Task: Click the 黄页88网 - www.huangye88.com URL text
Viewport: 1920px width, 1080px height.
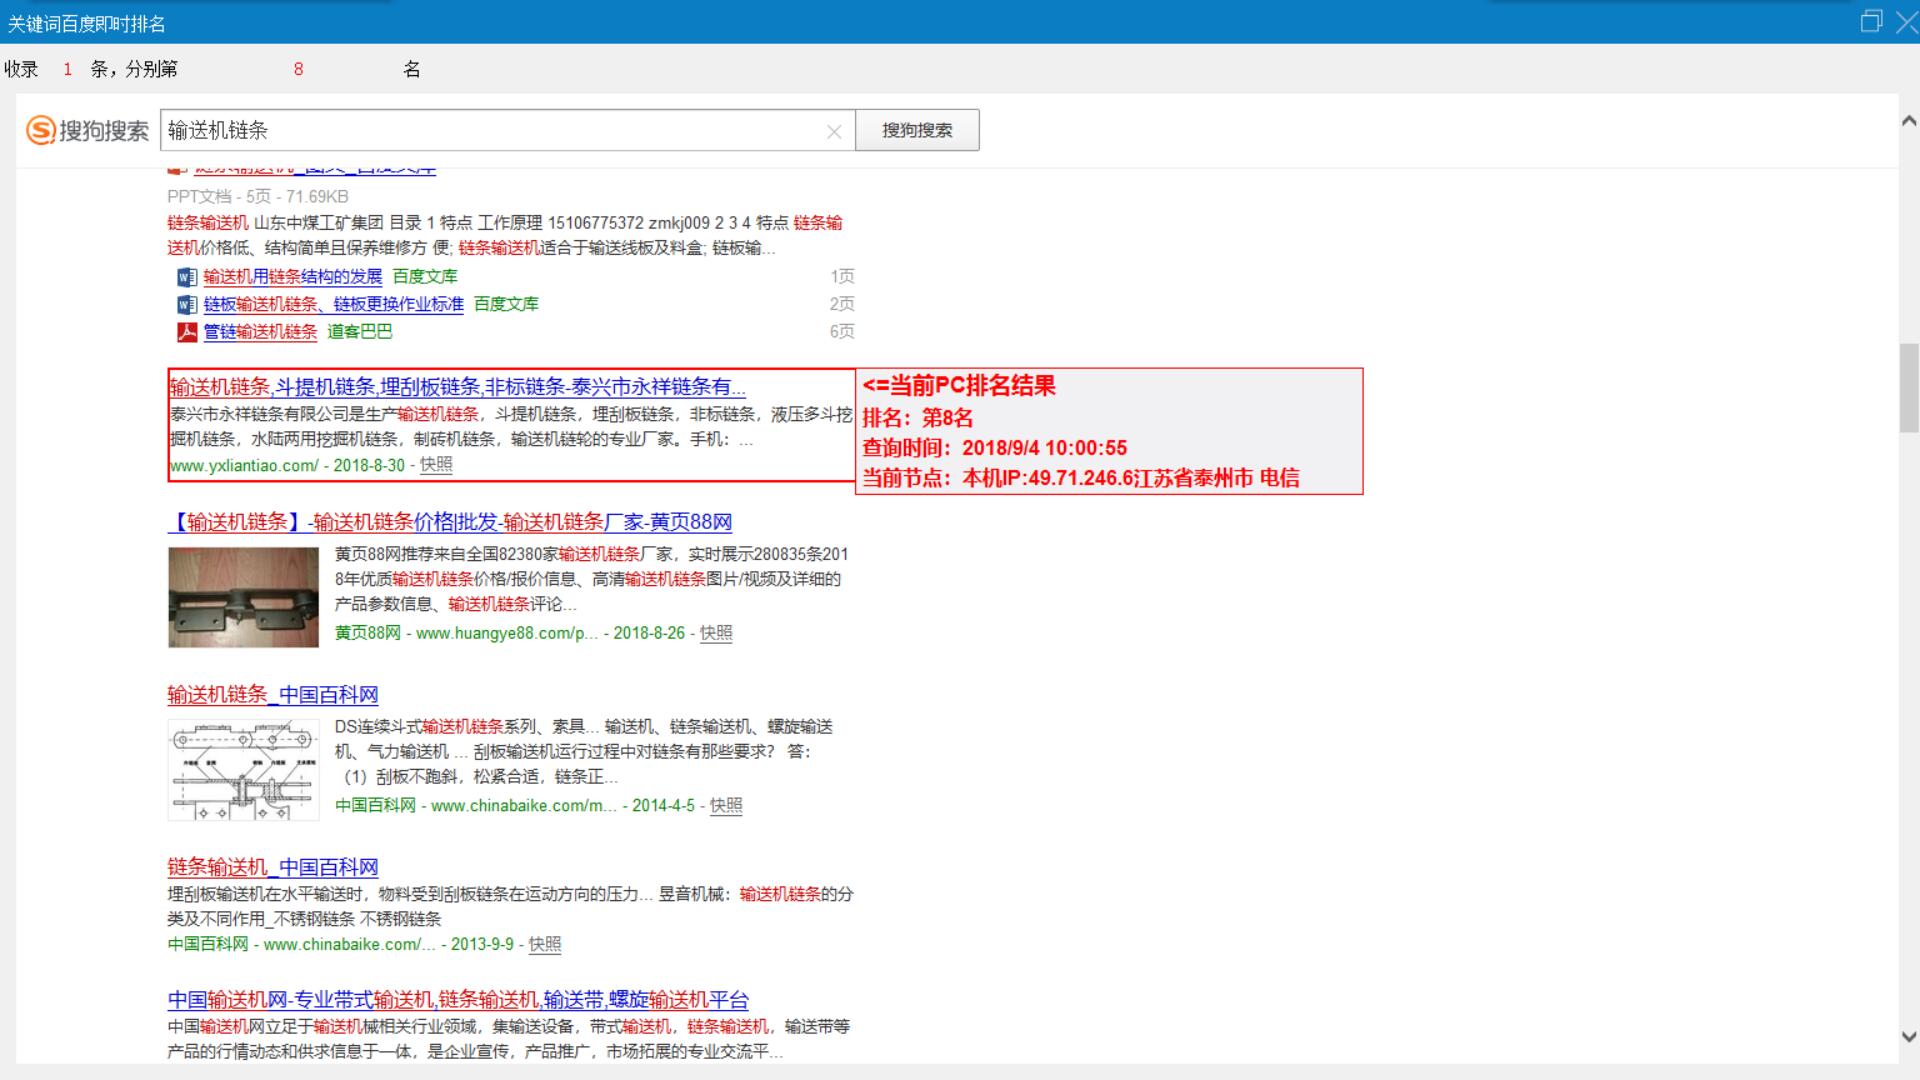Action: pyautogui.click(x=467, y=633)
